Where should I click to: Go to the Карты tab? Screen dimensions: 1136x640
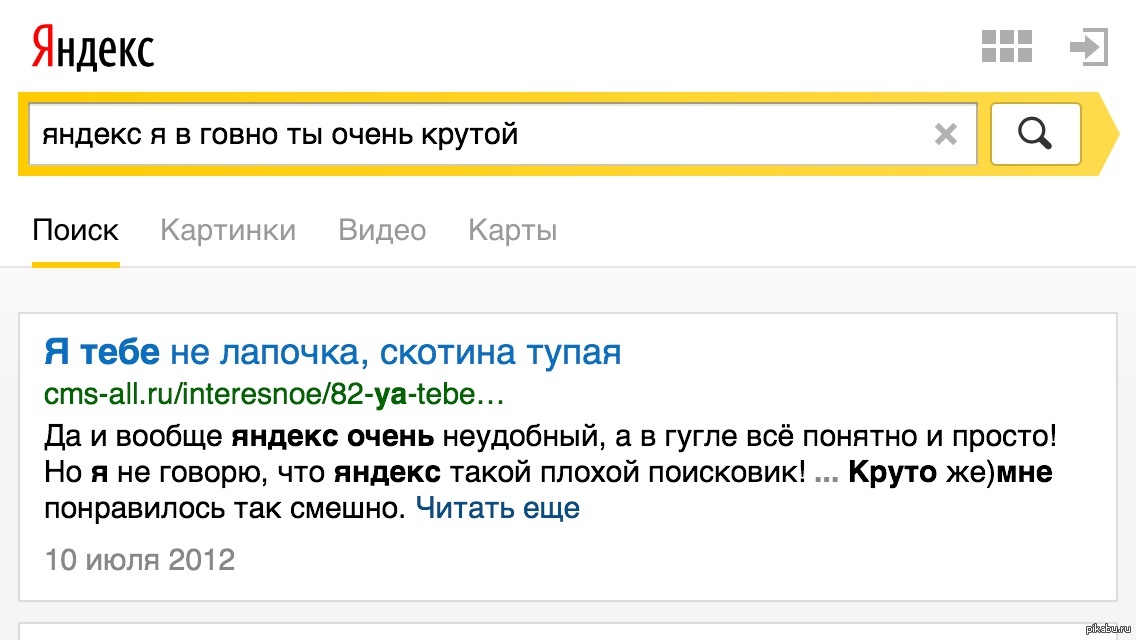512,231
